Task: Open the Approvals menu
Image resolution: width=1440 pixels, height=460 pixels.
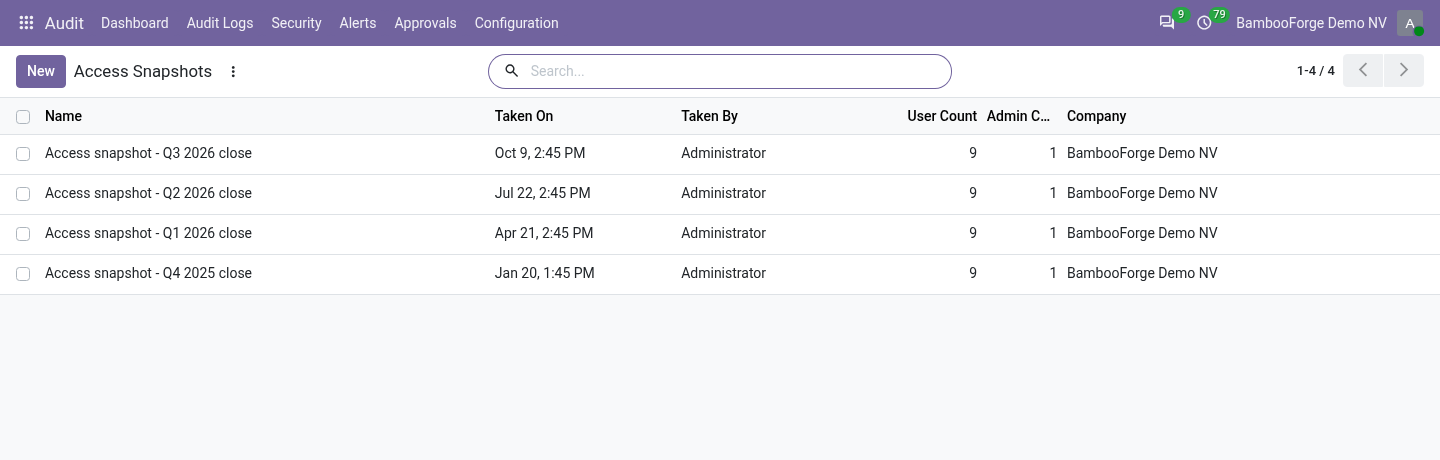Action: coord(425,23)
